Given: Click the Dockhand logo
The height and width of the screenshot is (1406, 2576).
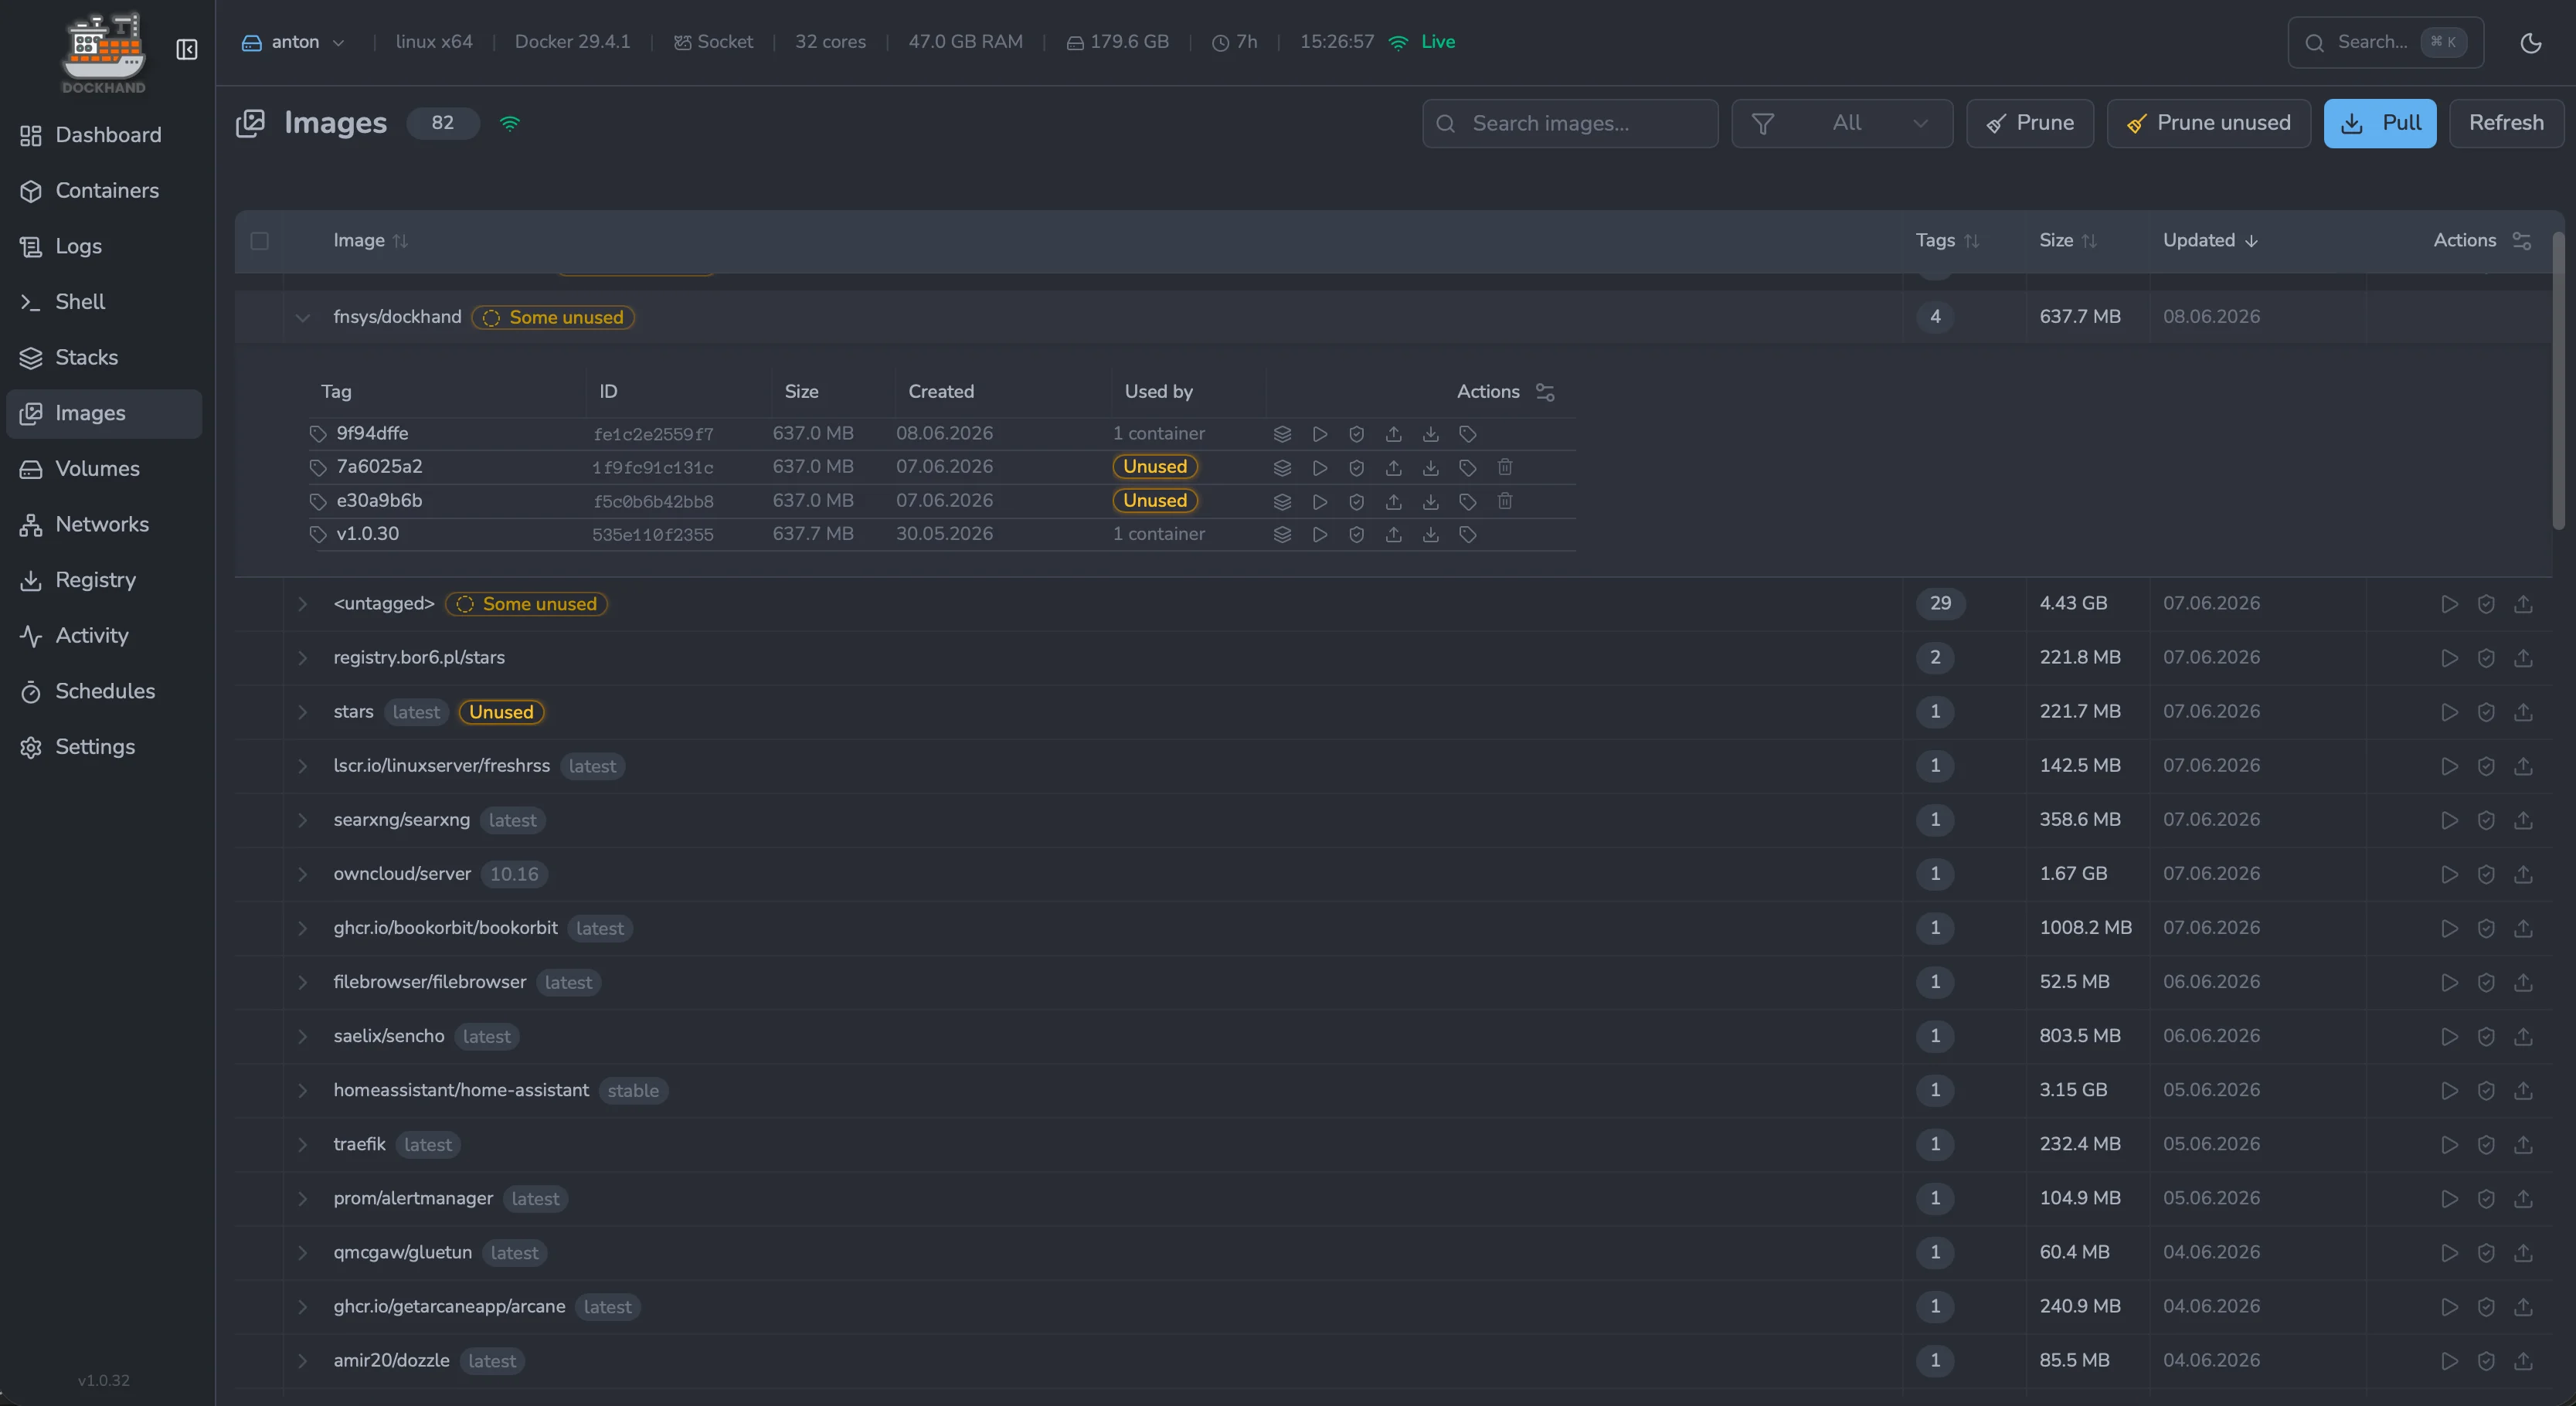Looking at the screenshot, I should [x=104, y=53].
